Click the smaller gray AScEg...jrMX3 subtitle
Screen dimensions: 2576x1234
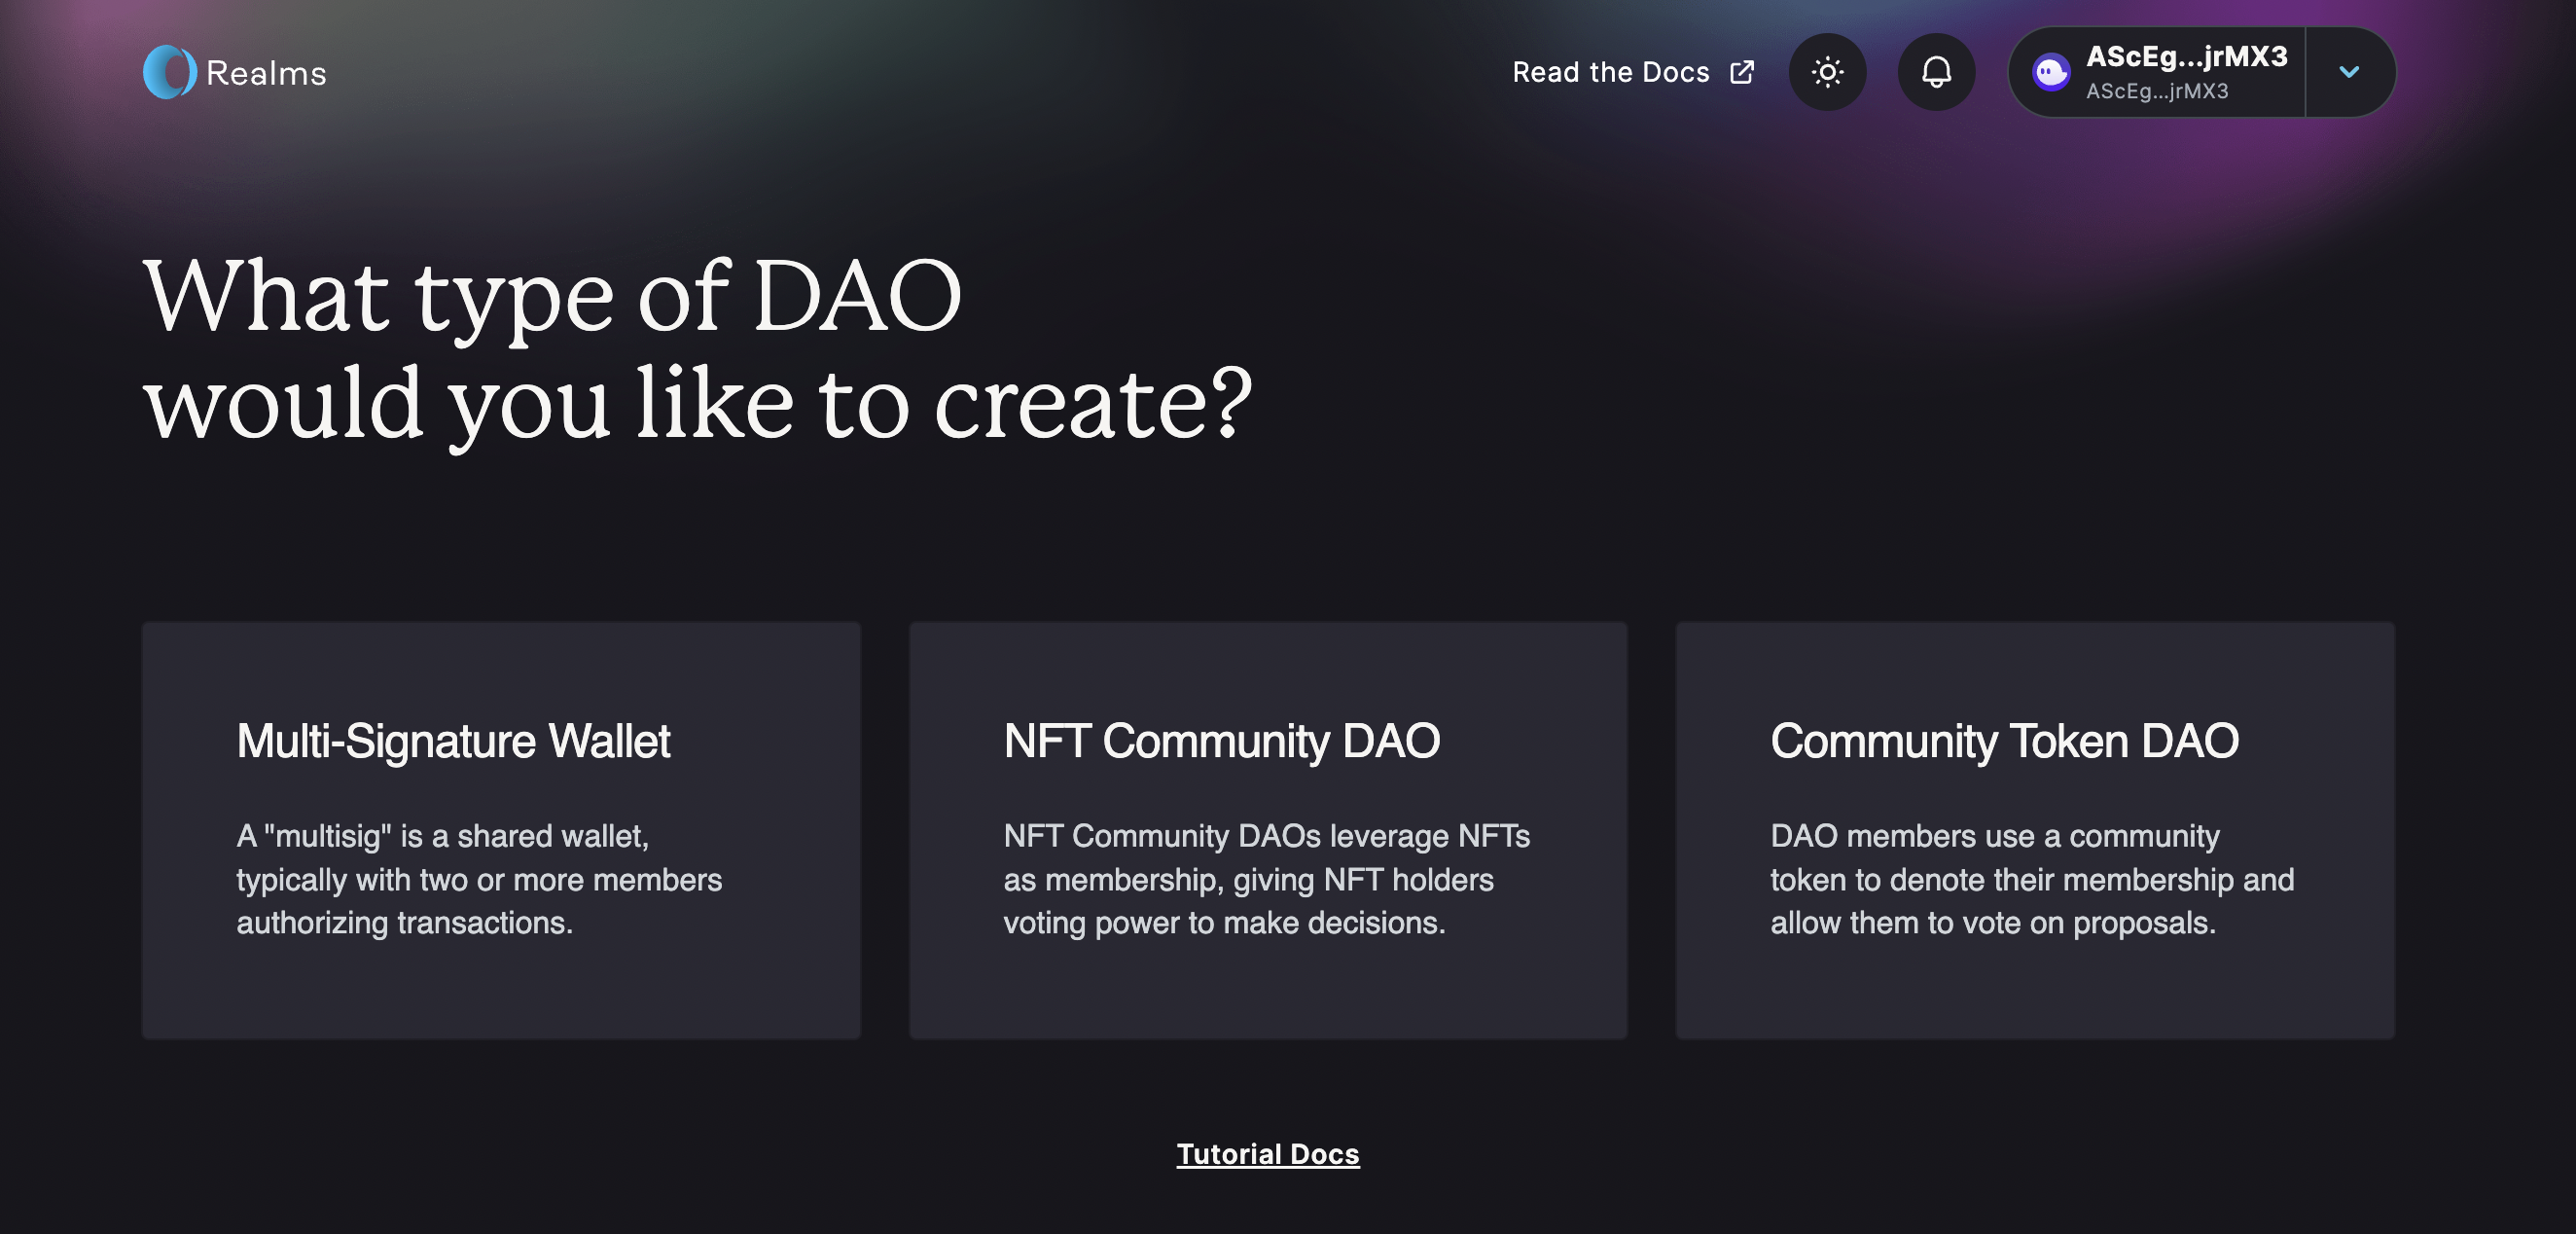(x=2156, y=91)
